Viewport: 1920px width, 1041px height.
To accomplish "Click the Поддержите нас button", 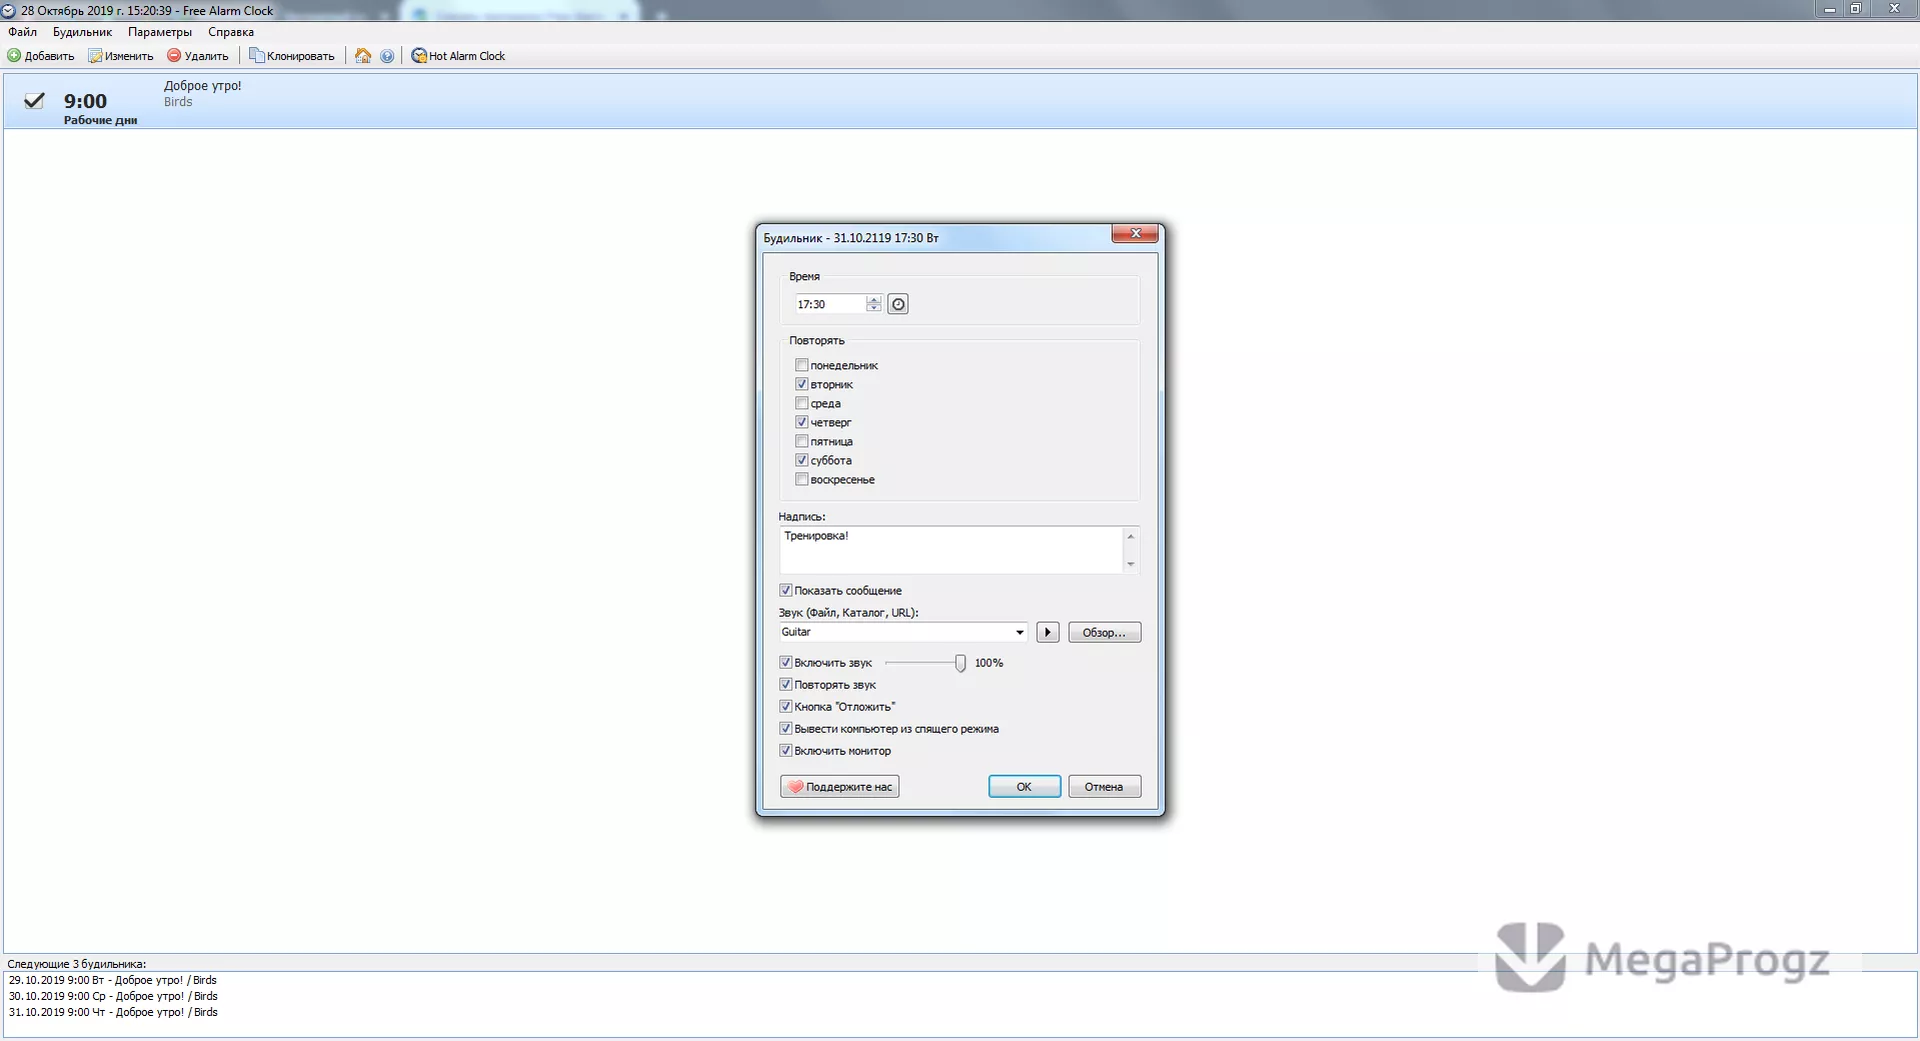I will click(x=840, y=786).
